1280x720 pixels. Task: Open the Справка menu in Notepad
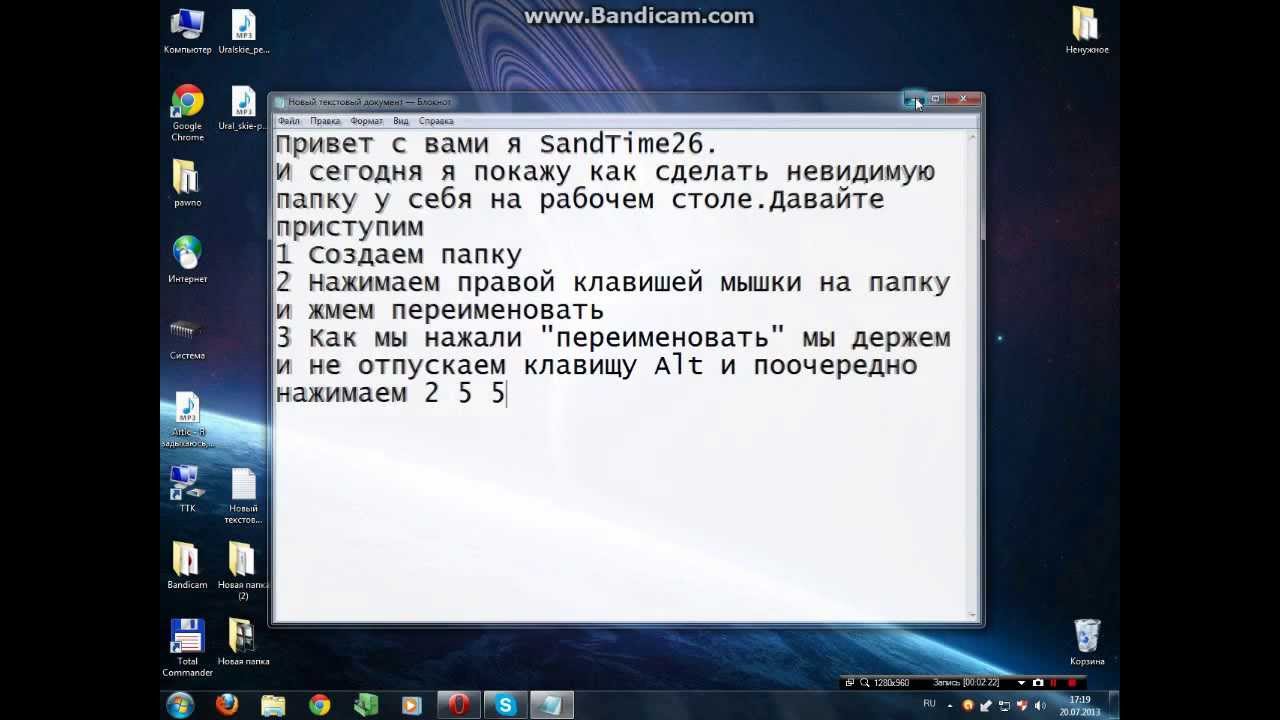click(436, 121)
